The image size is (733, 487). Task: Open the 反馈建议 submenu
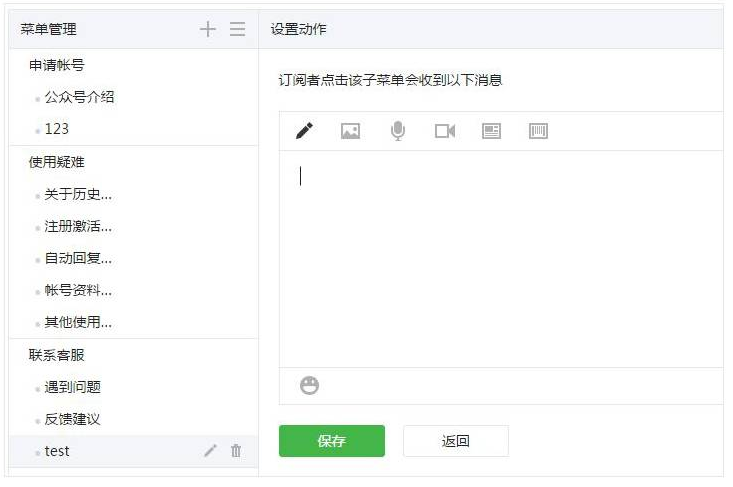coord(72,419)
